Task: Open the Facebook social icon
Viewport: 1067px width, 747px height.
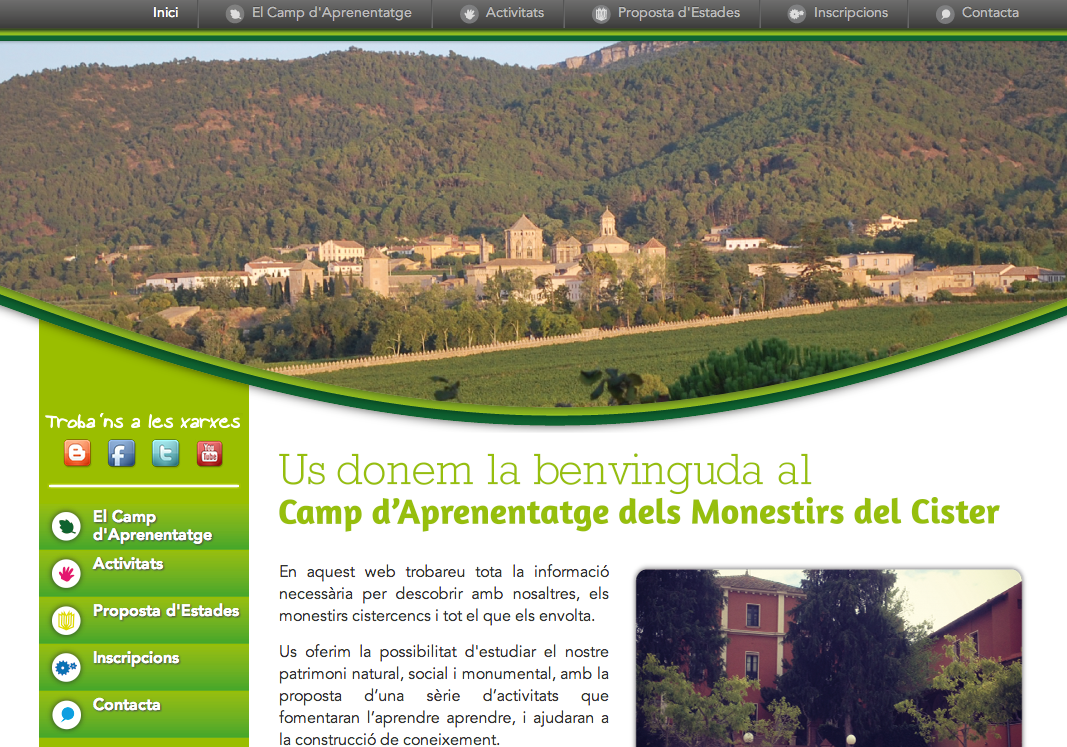Action: [x=121, y=453]
